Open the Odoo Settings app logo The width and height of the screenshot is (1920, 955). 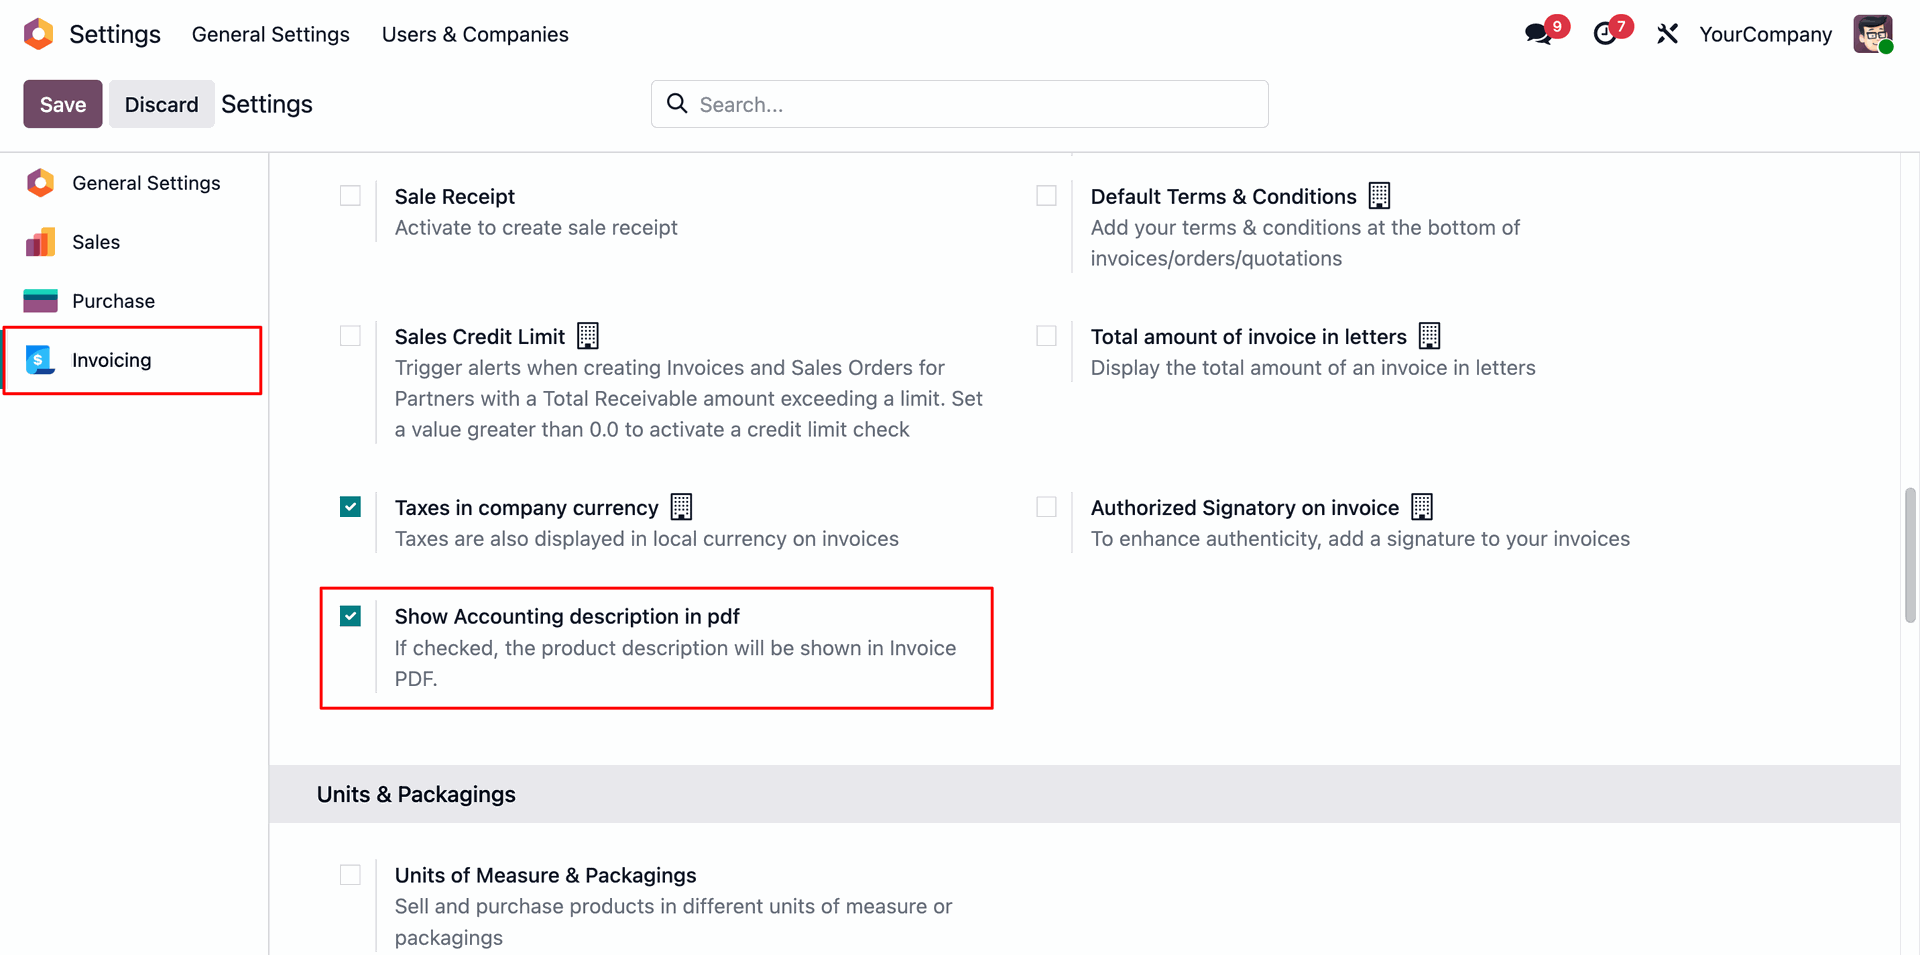pyautogui.click(x=39, y=34)
